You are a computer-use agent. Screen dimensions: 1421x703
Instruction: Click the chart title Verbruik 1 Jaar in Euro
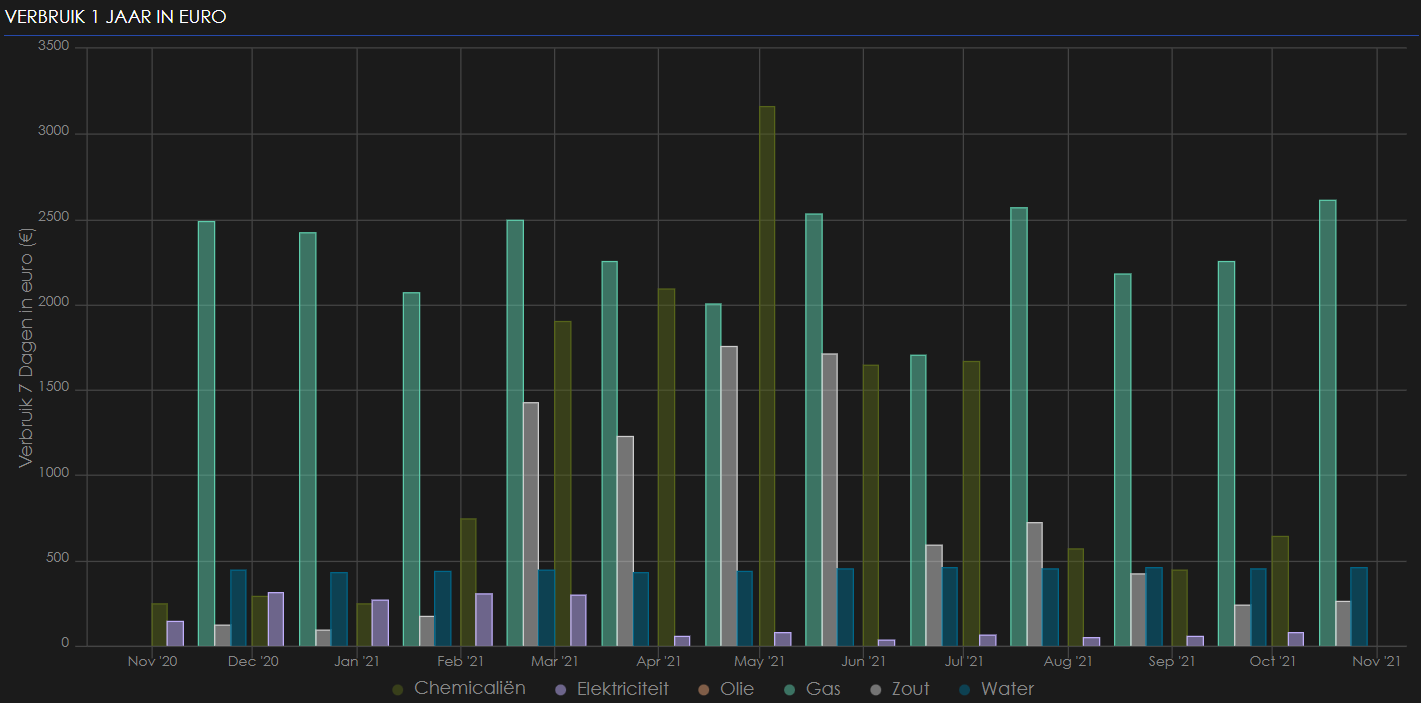click(x=116, y=17)
